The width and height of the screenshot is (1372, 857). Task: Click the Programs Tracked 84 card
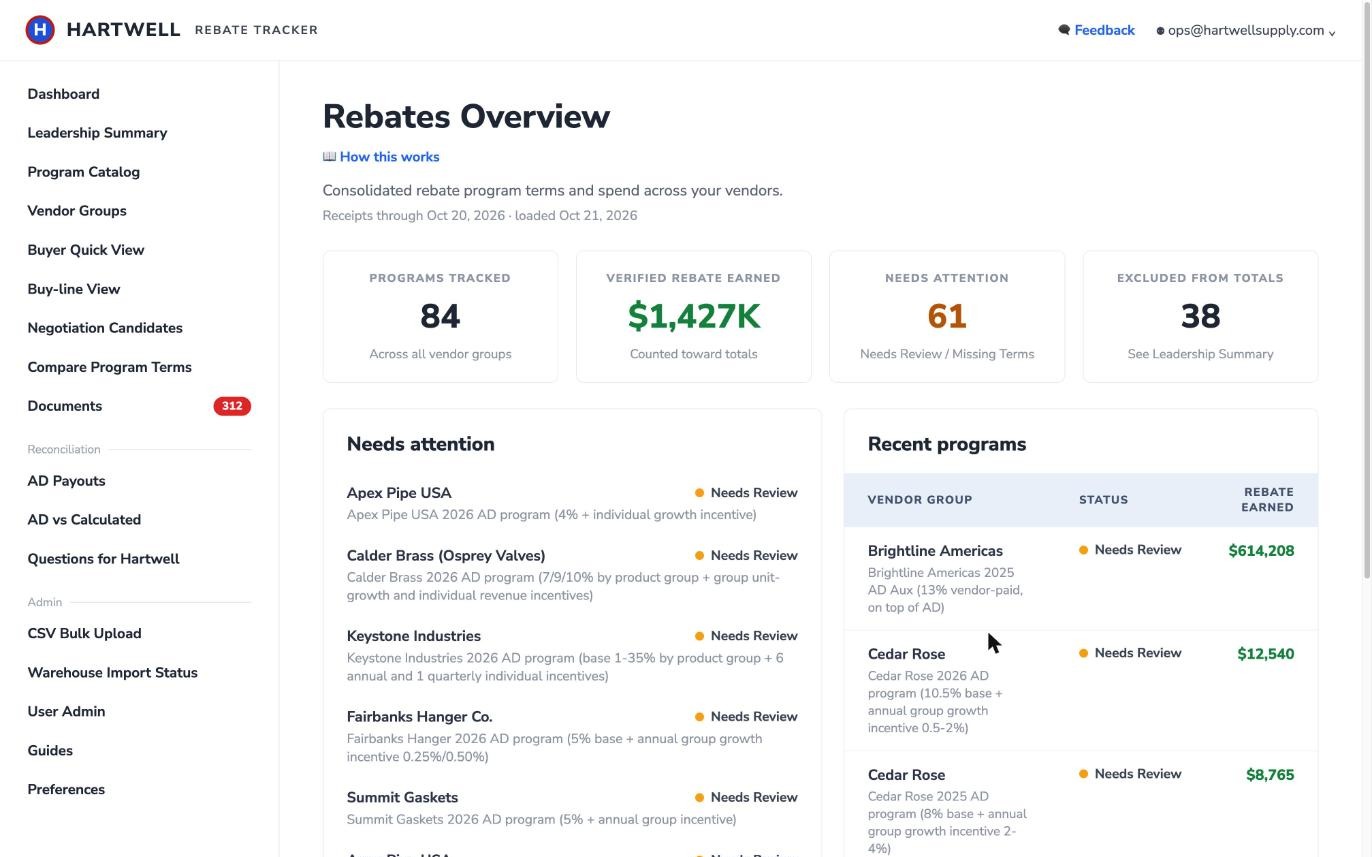click(440, 317)
